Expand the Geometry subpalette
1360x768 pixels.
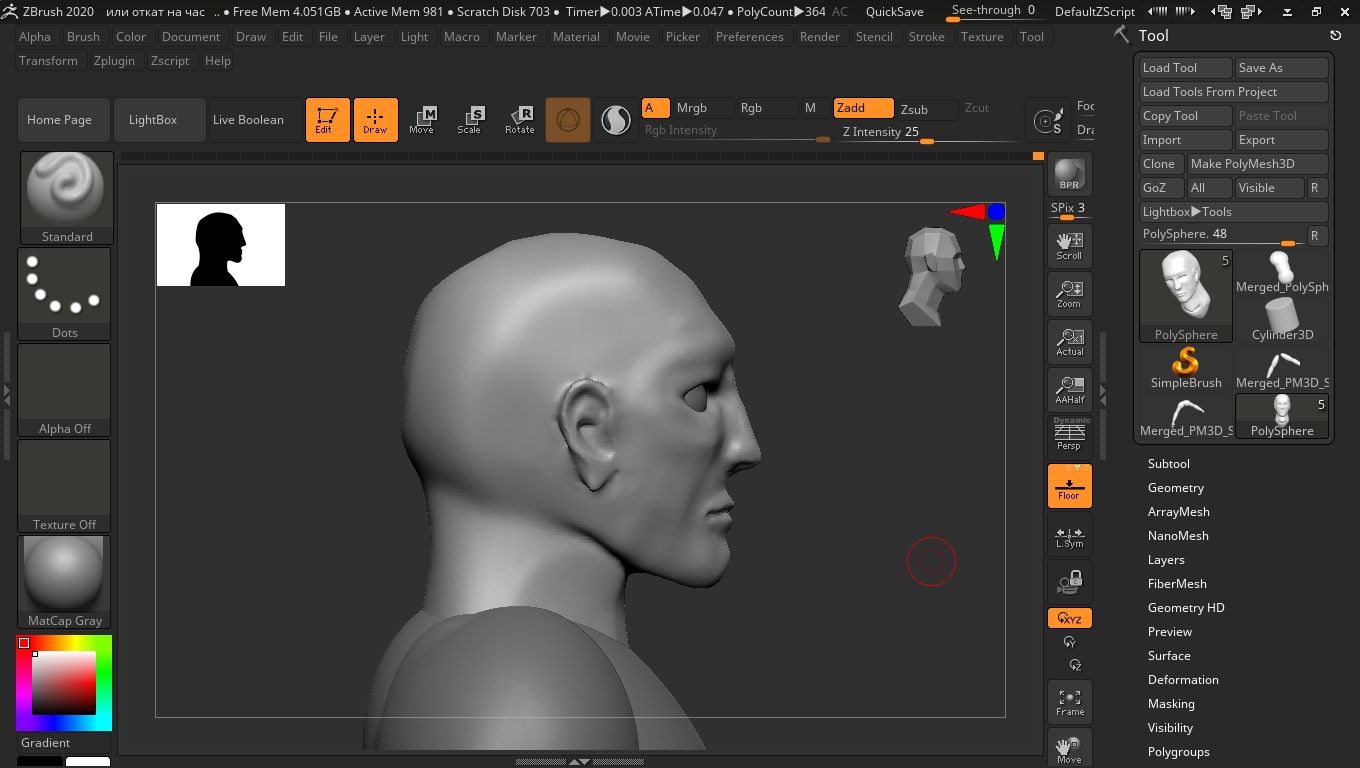click(1175, 488)
